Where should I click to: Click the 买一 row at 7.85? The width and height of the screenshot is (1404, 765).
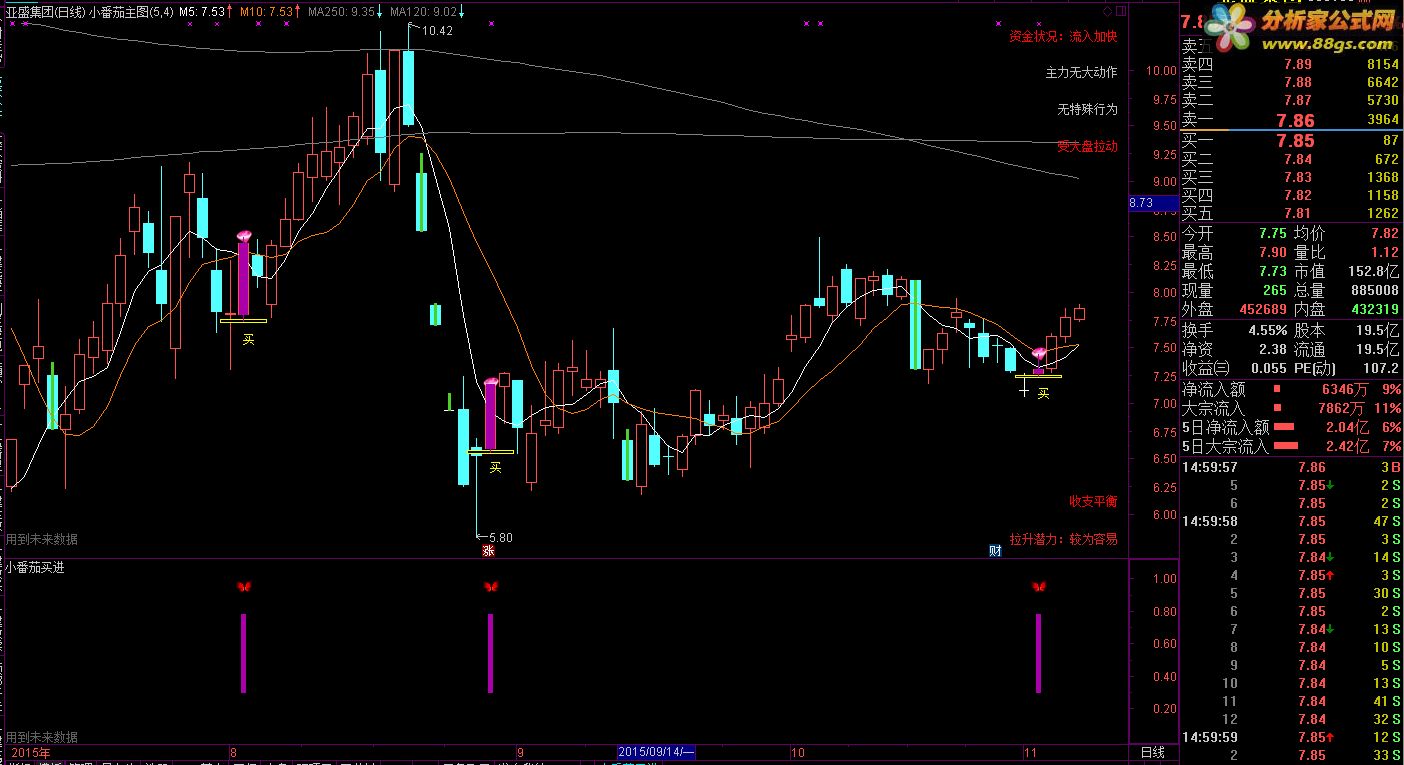pos(1291,141)
